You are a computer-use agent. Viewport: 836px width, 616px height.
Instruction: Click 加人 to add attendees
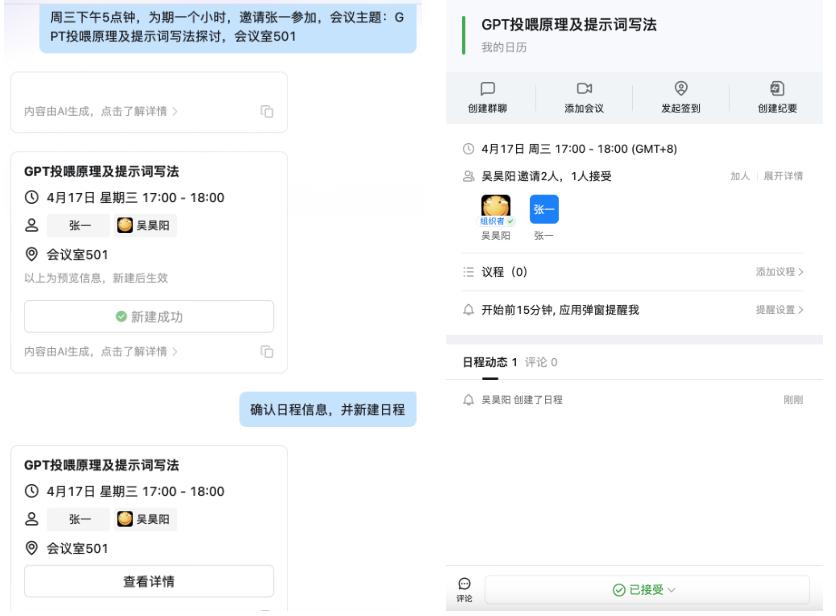[740, 176]
